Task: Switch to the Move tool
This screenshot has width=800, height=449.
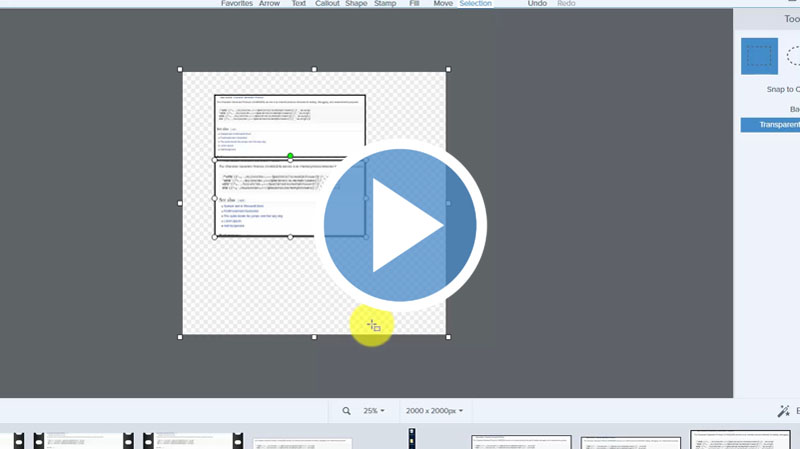Action: [443, 4]
